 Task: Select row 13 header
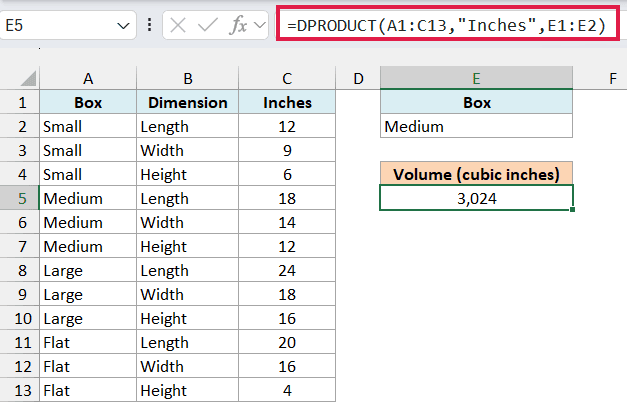20,390
